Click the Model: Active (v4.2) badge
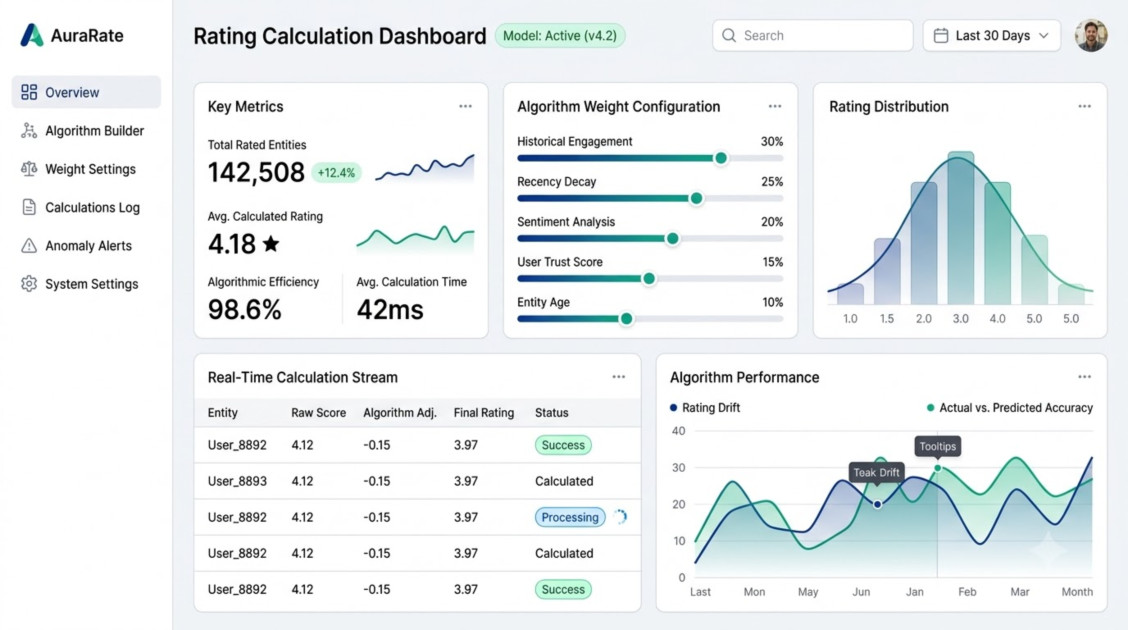This screenshot has width=1128, height=630. [x=560, y=35]
